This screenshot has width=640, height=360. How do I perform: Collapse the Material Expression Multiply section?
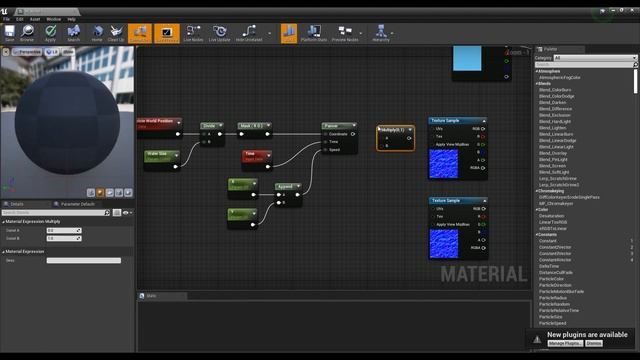(x=3, y=222)
